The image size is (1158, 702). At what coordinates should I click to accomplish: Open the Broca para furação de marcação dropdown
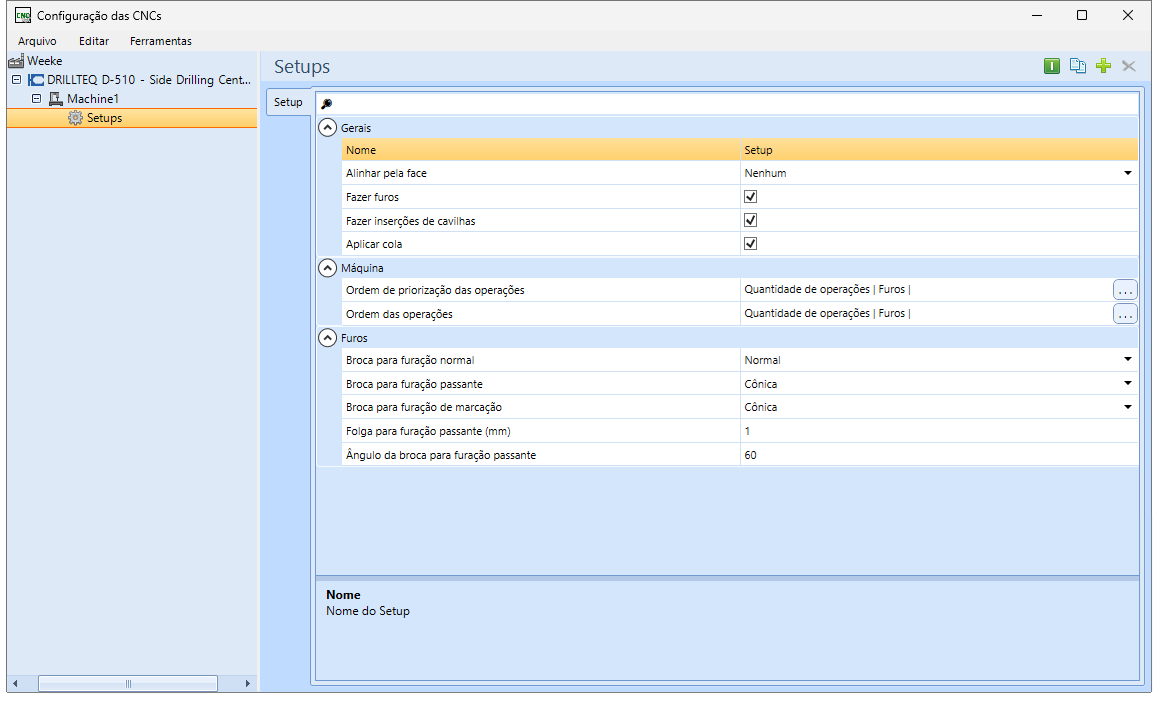(1128, 407)
